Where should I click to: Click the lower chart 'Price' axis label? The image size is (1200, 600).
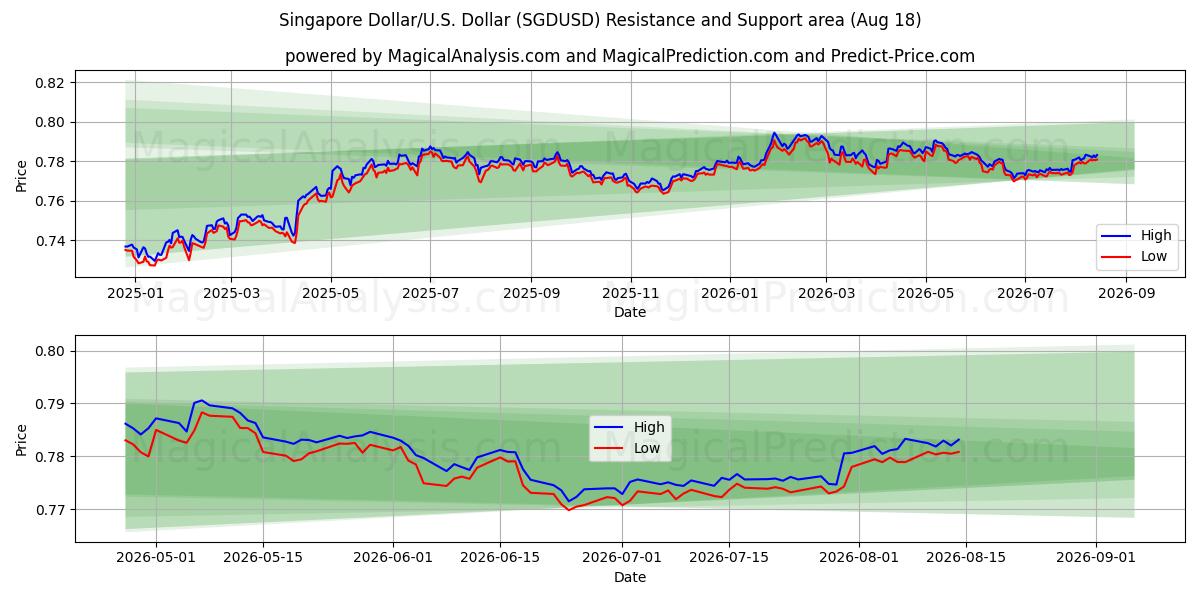coord(22,439)
